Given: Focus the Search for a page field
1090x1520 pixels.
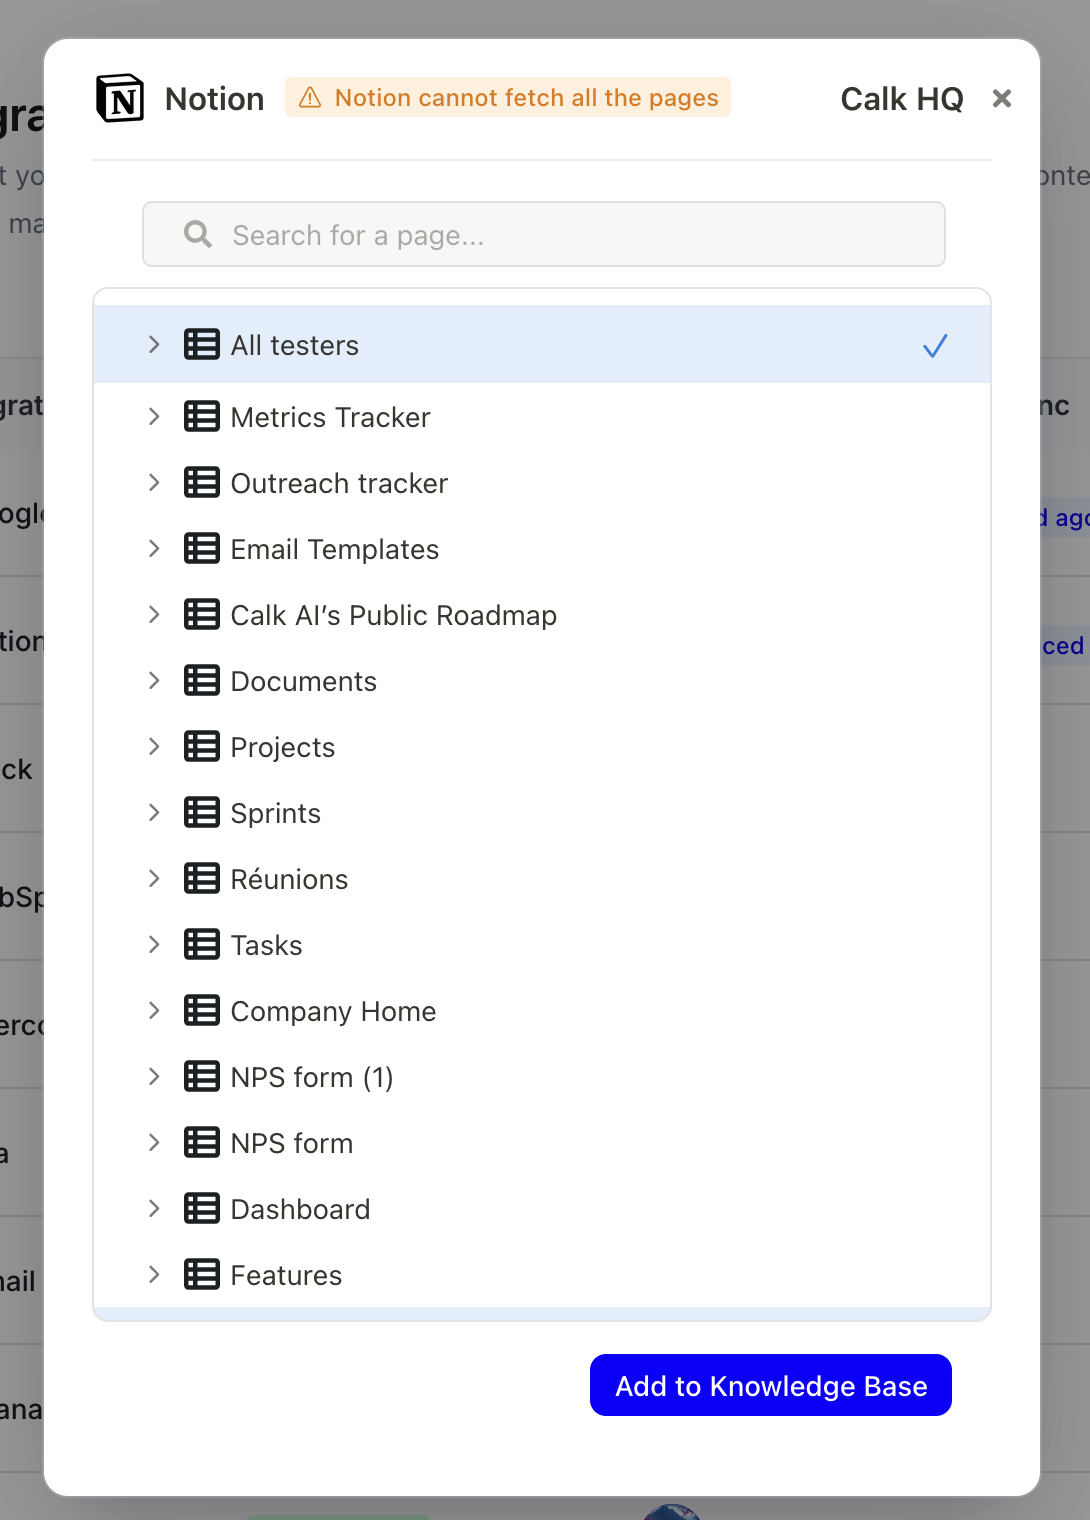Looking at the screenshot, I should pyautogui.click(x=560, y=235).
